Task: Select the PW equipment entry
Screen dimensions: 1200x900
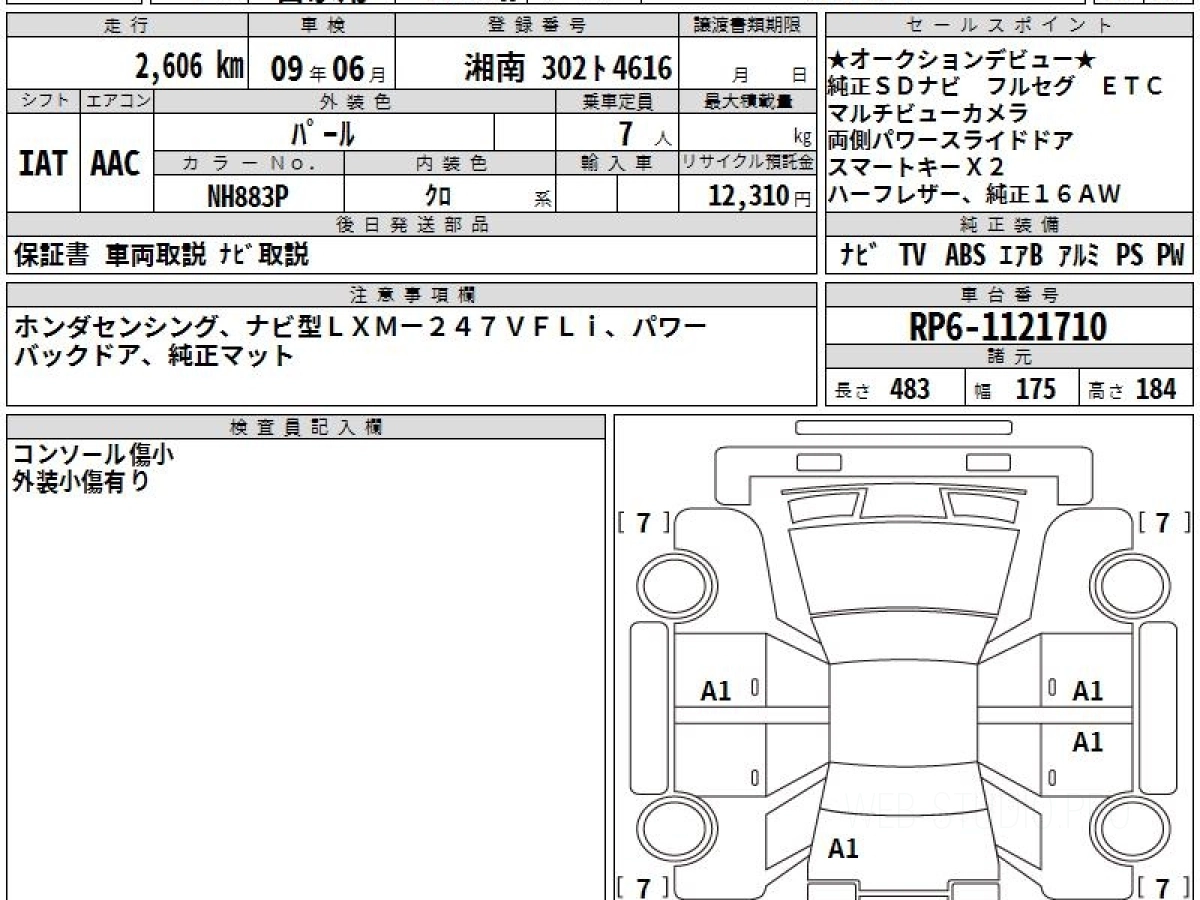Action: [1170, 255]
